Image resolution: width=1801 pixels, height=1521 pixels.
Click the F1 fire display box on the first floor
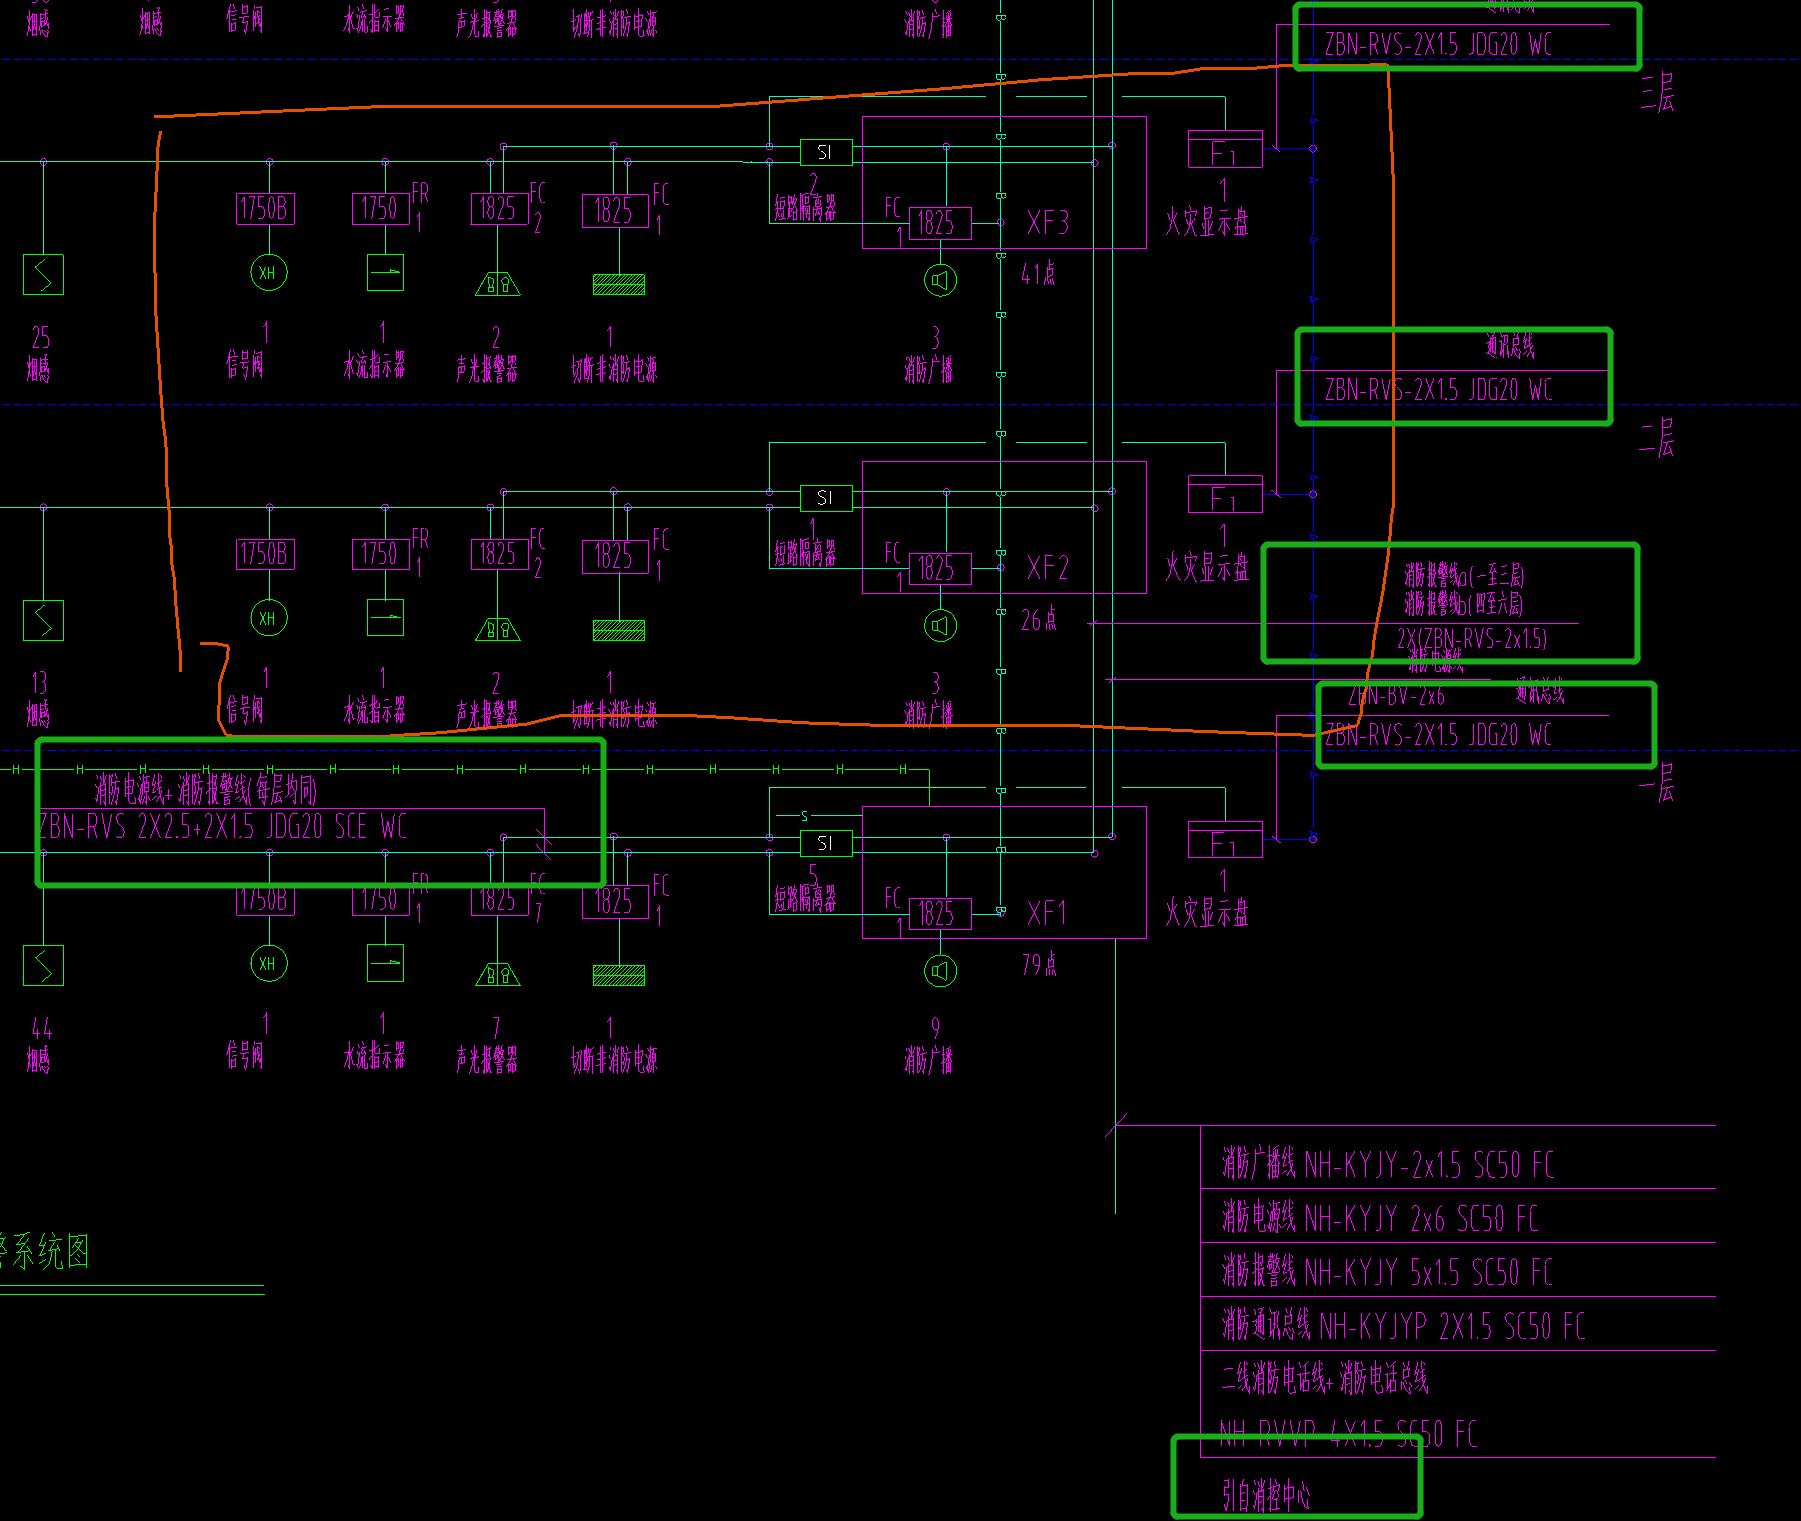click(x=1225, y=840)
